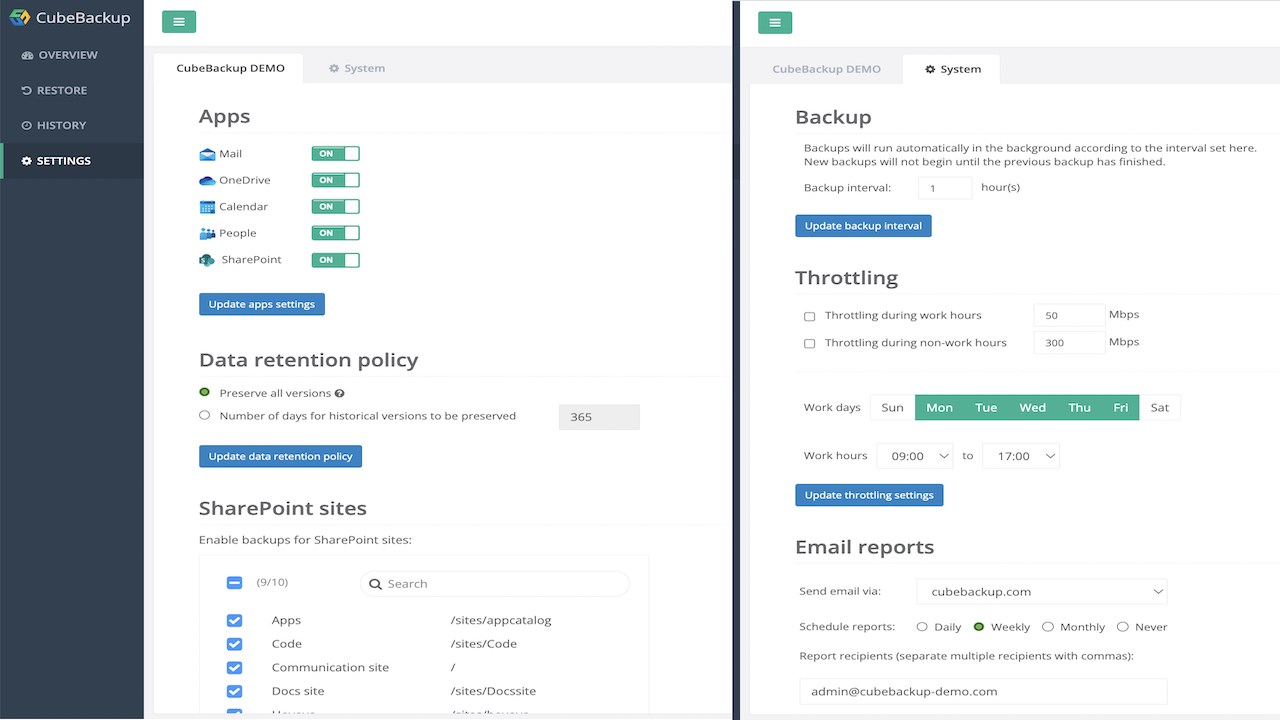The height and width of the screenshot is (720, 1280).
Task: Uncheck the Communication site checkbox
Action: (x=234, y=668)
